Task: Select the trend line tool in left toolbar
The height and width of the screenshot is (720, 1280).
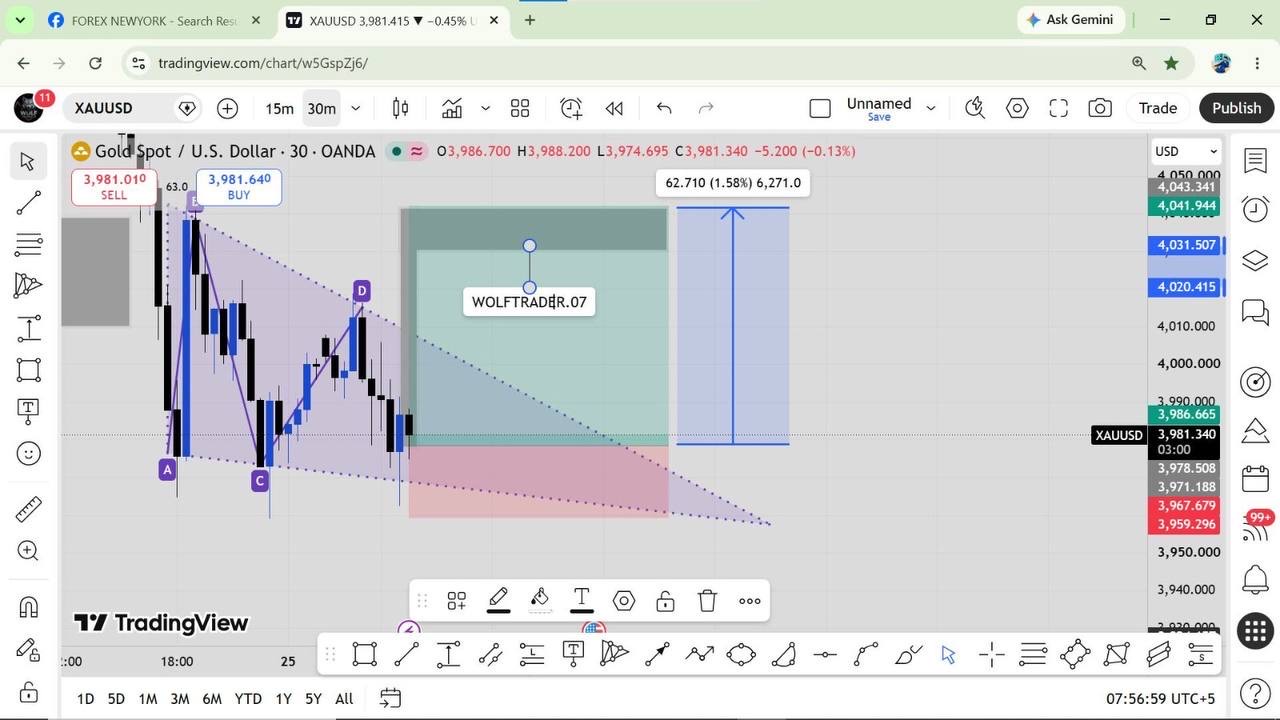Action: click(28, 203)
